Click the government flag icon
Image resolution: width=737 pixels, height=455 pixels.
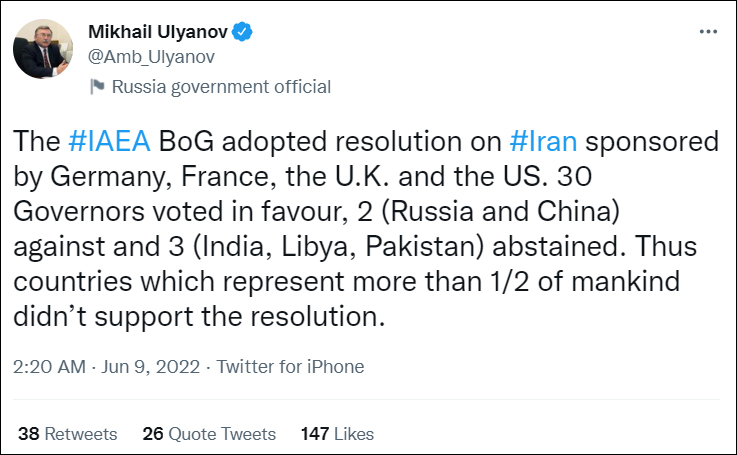click(x=98, y=86)
